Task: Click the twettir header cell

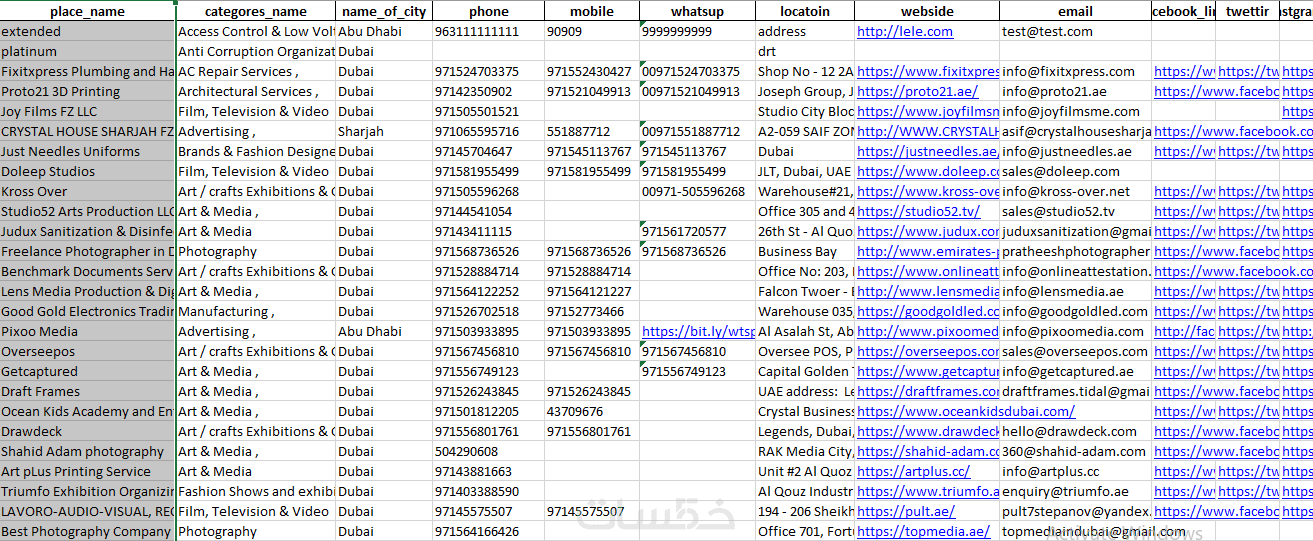Action: click(x=1247, y=11)
